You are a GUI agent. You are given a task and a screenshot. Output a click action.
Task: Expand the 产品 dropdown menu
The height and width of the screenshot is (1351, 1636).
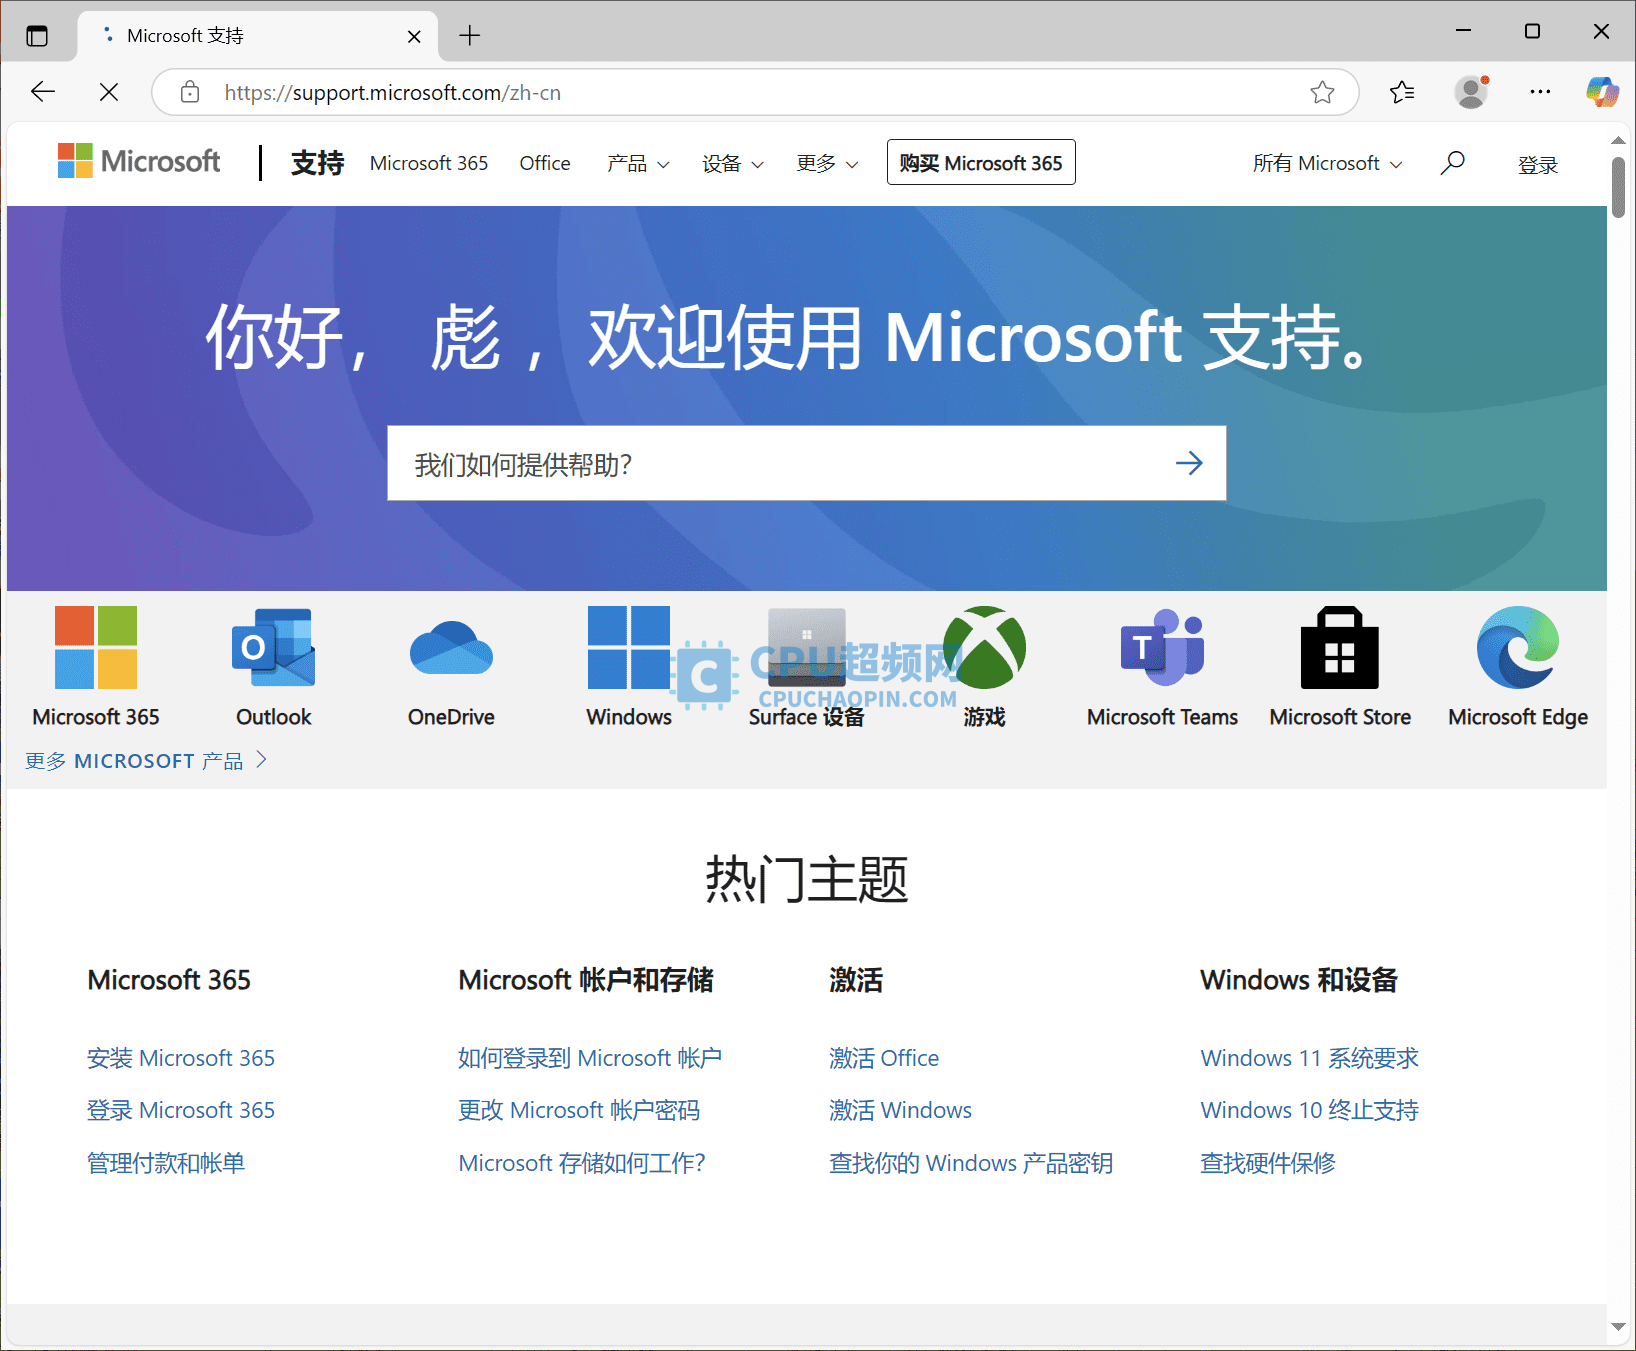[638, 163]
